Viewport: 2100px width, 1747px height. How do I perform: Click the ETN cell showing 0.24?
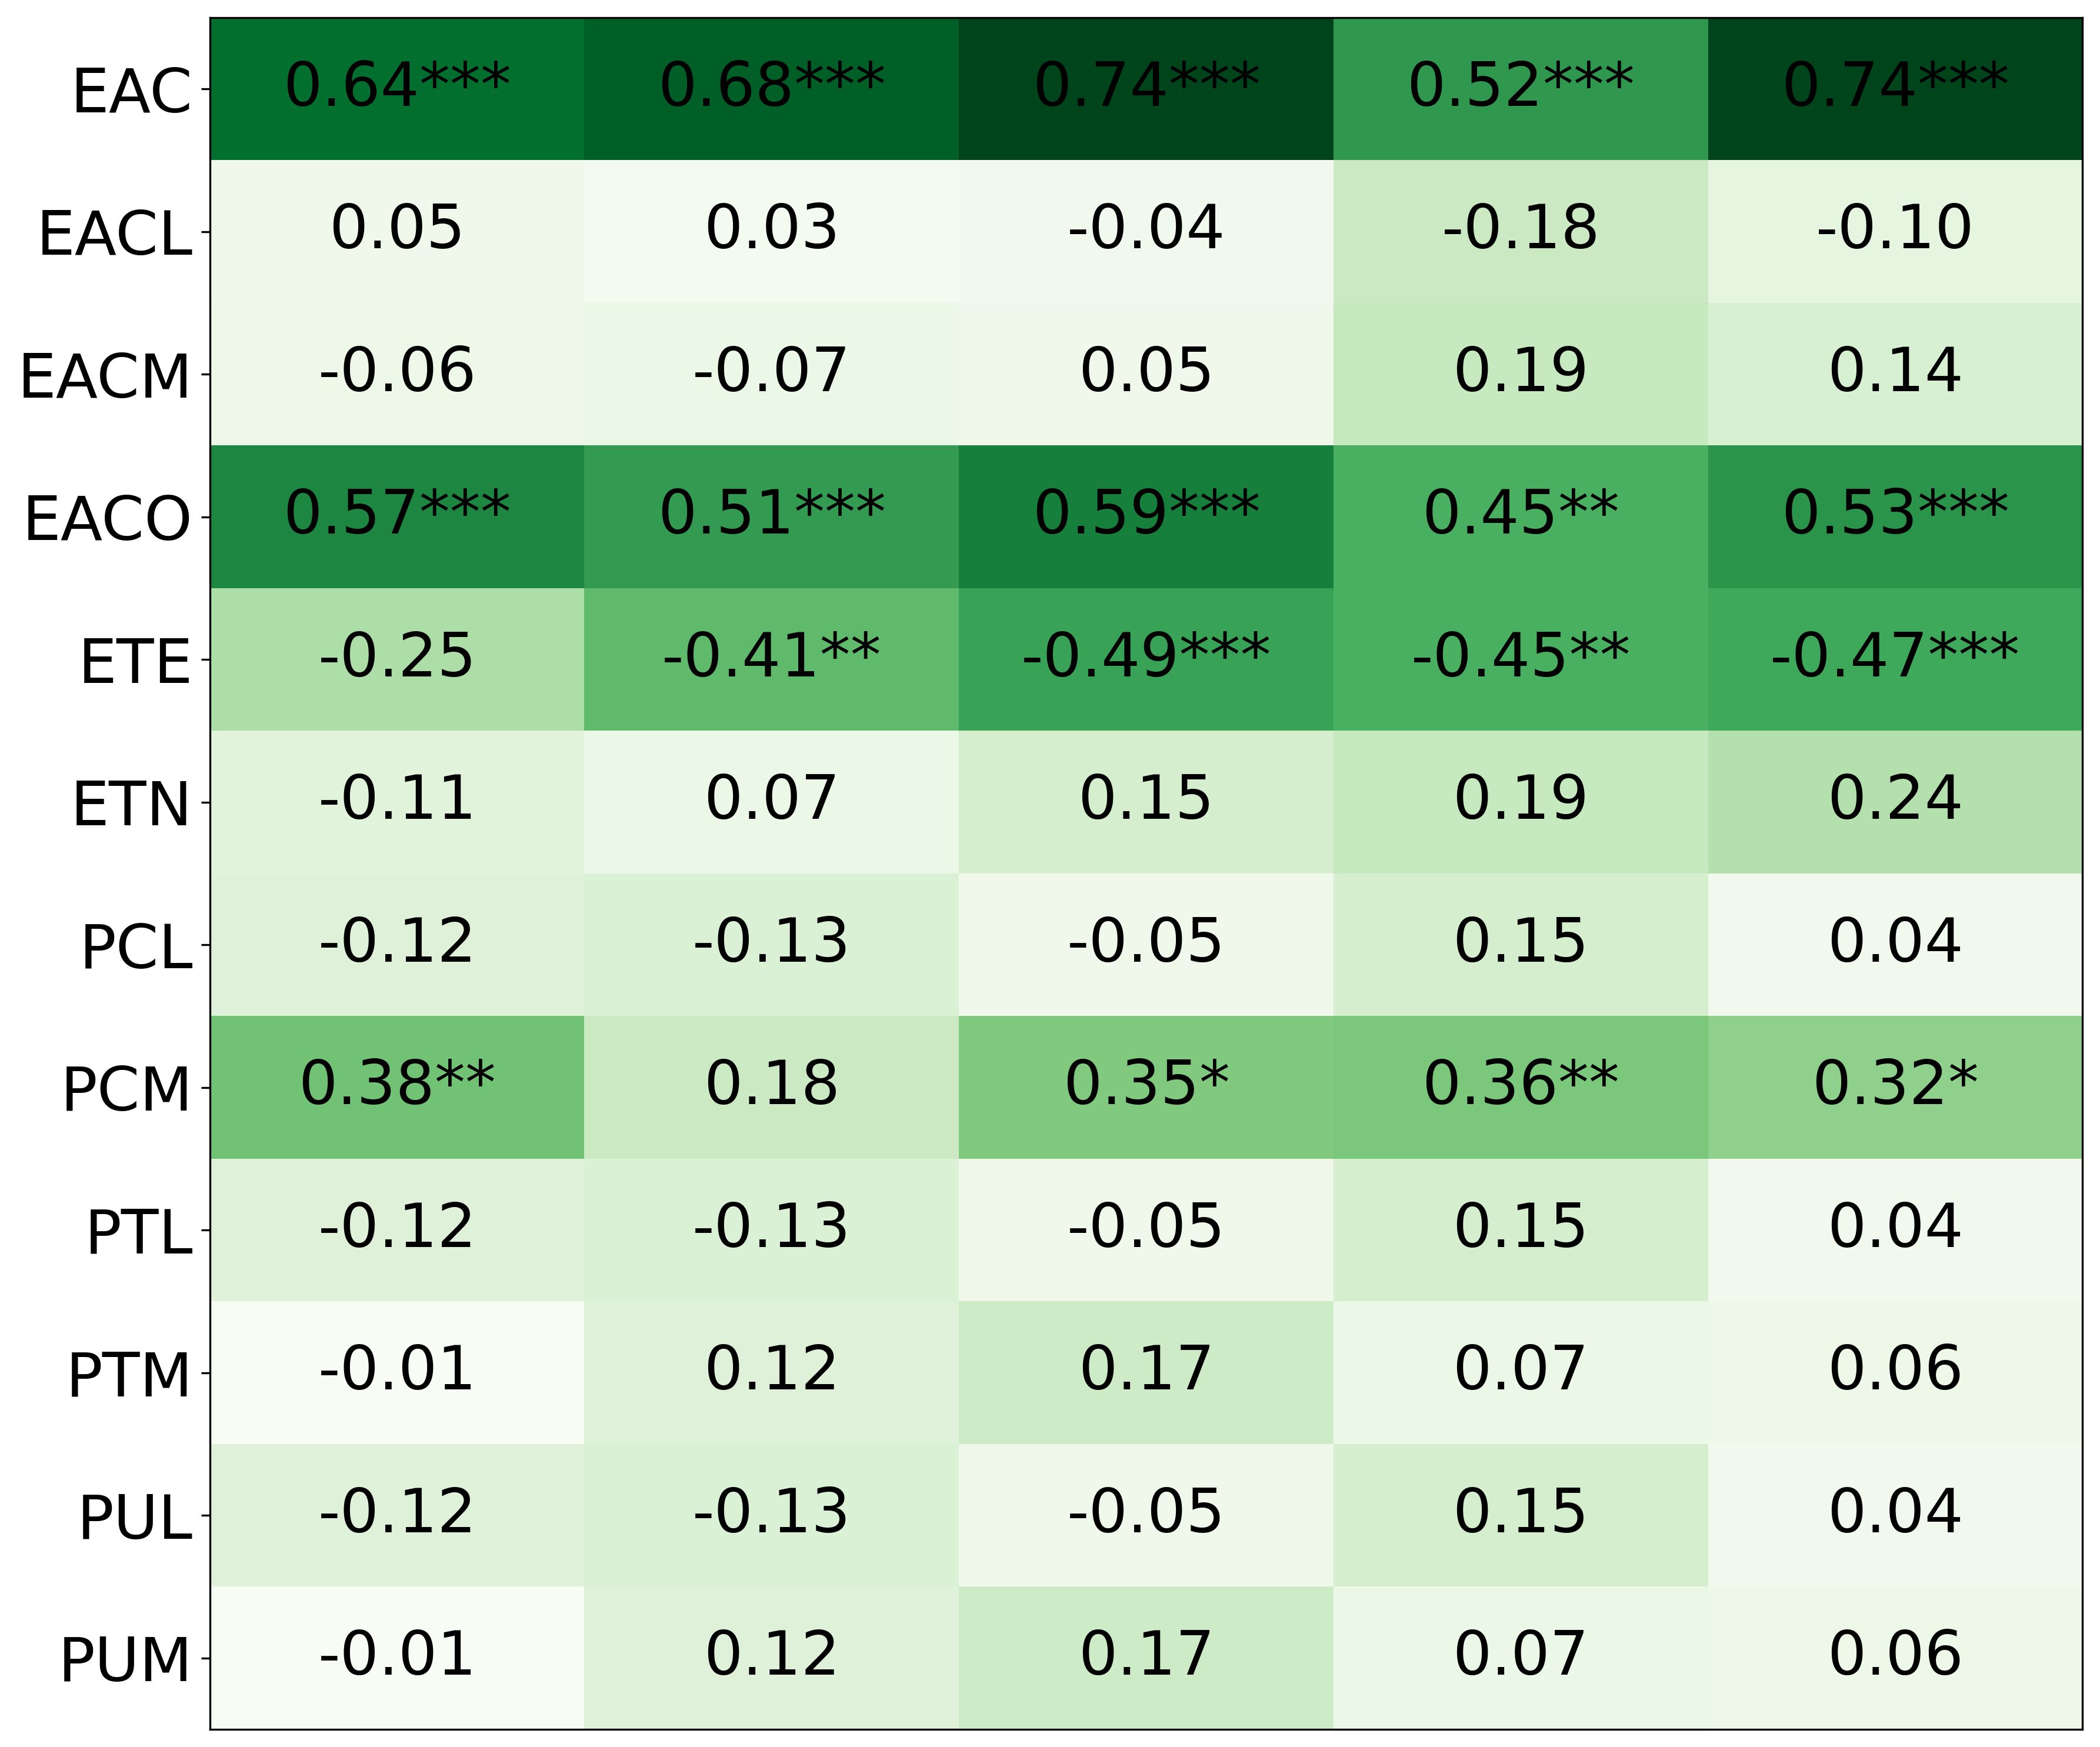(x=1894, y=801)
